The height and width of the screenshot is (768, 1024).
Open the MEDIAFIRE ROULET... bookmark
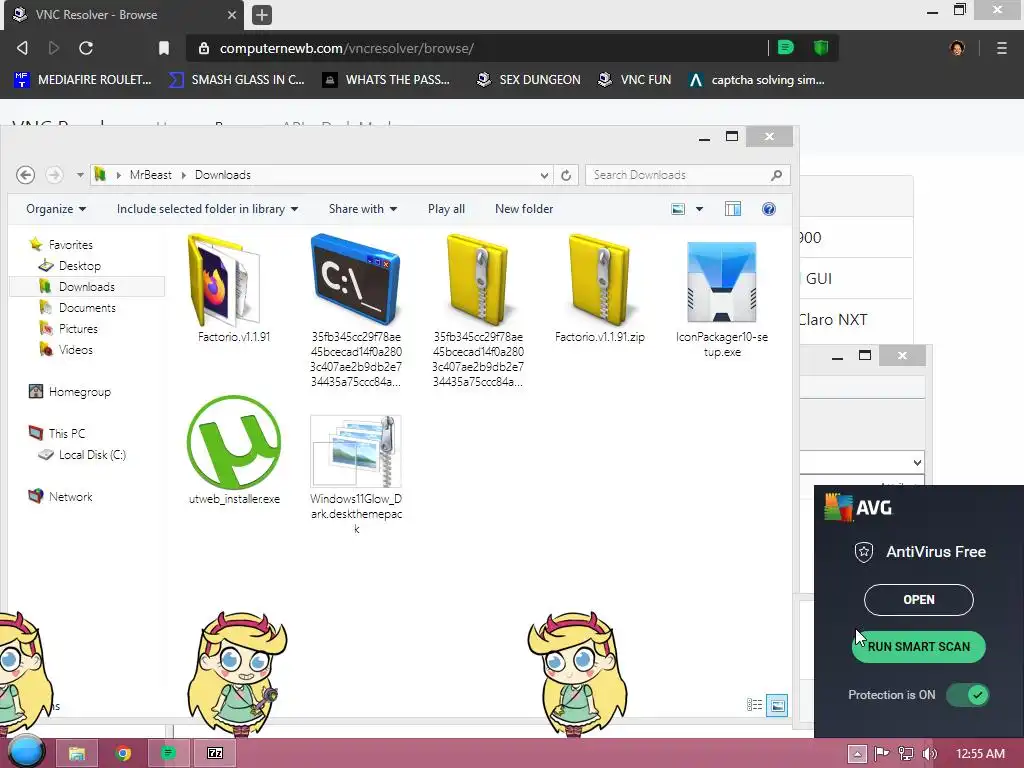[83, 80]
